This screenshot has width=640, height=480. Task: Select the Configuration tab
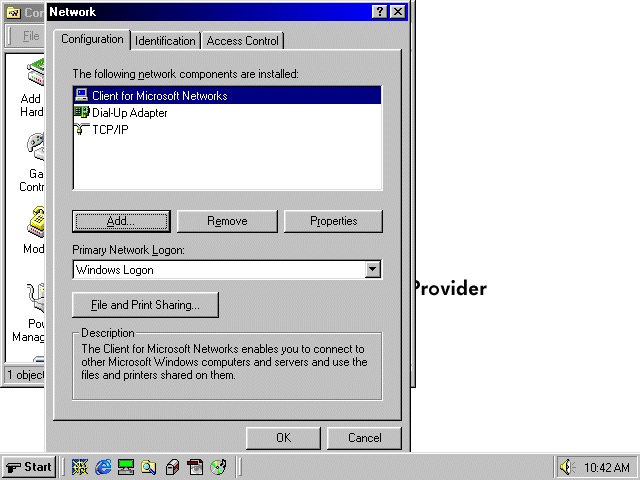point(92,39)
